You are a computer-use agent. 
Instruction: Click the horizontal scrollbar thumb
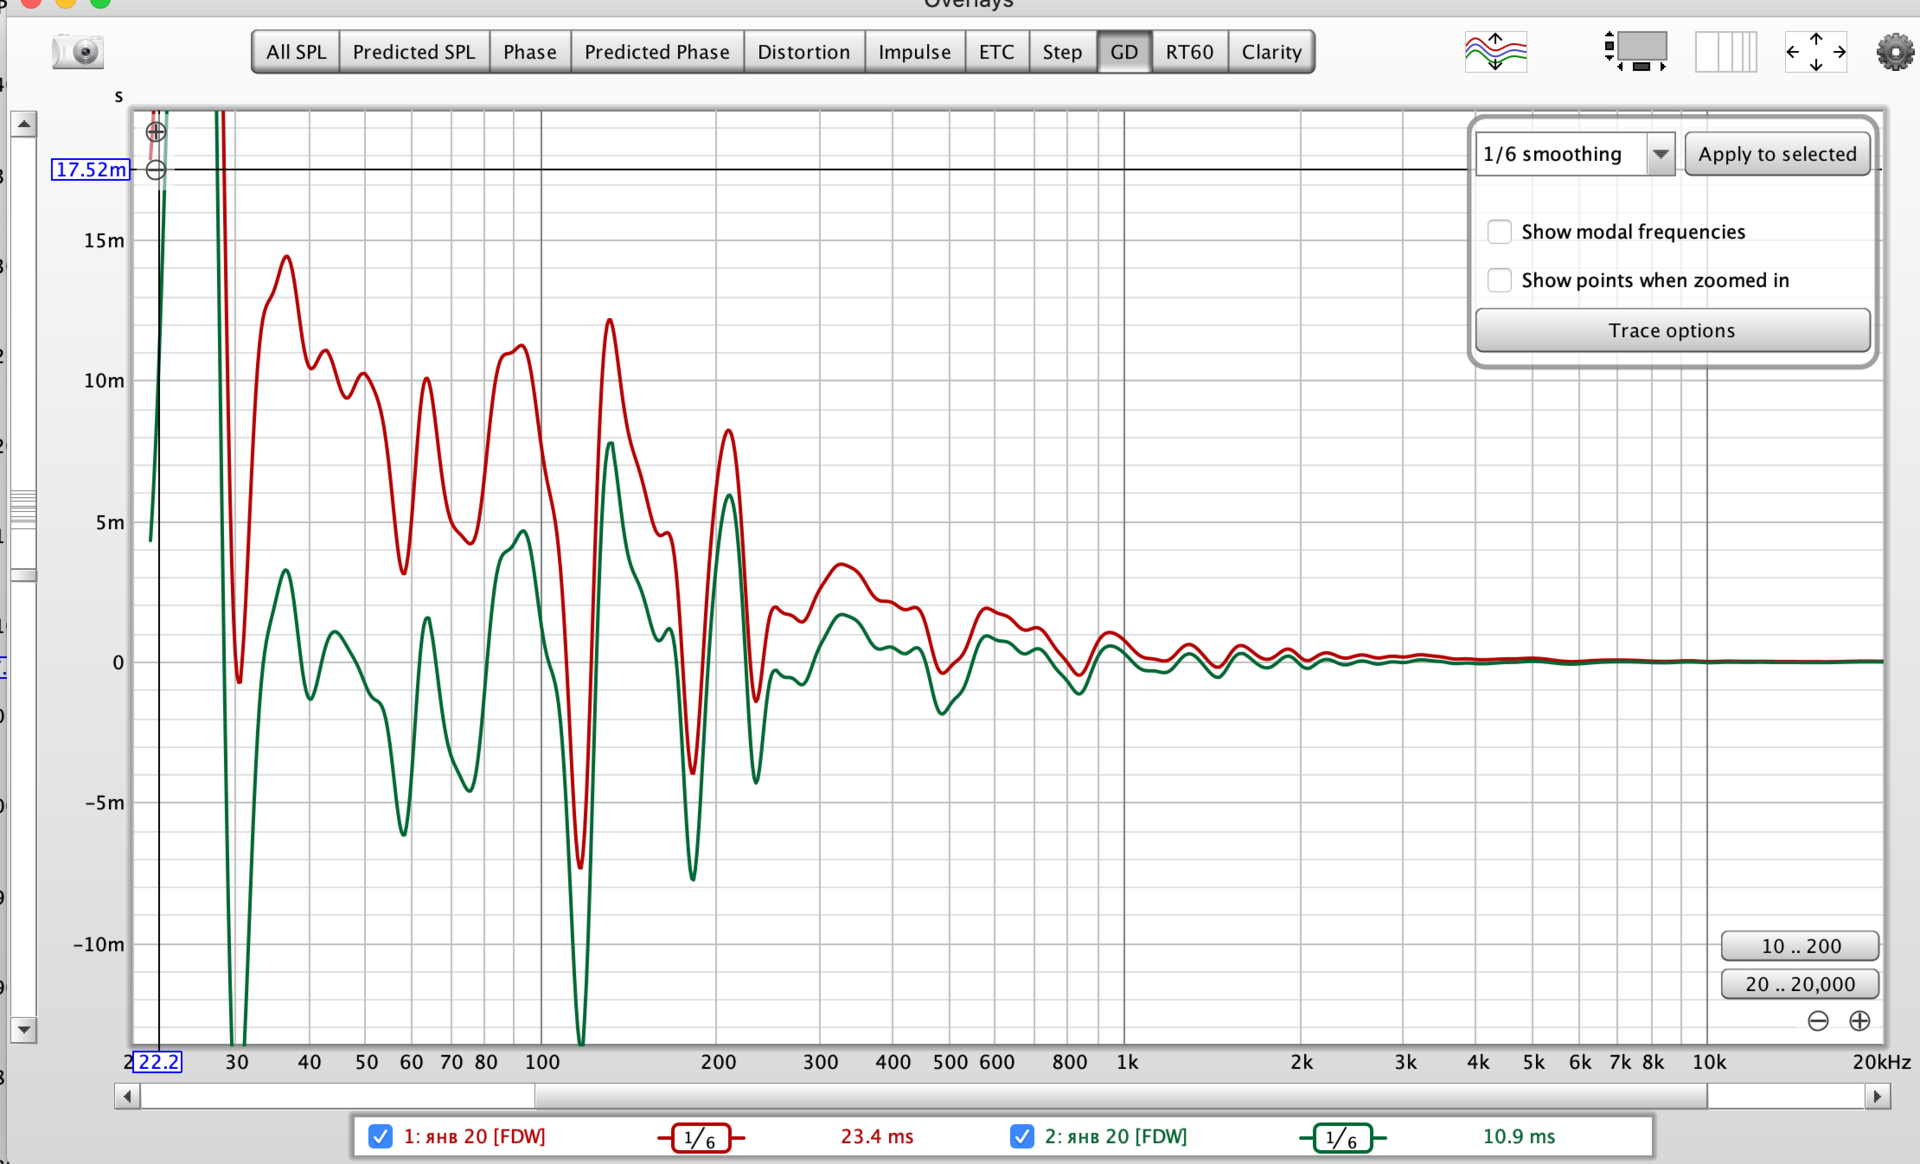point(1120,1097)
